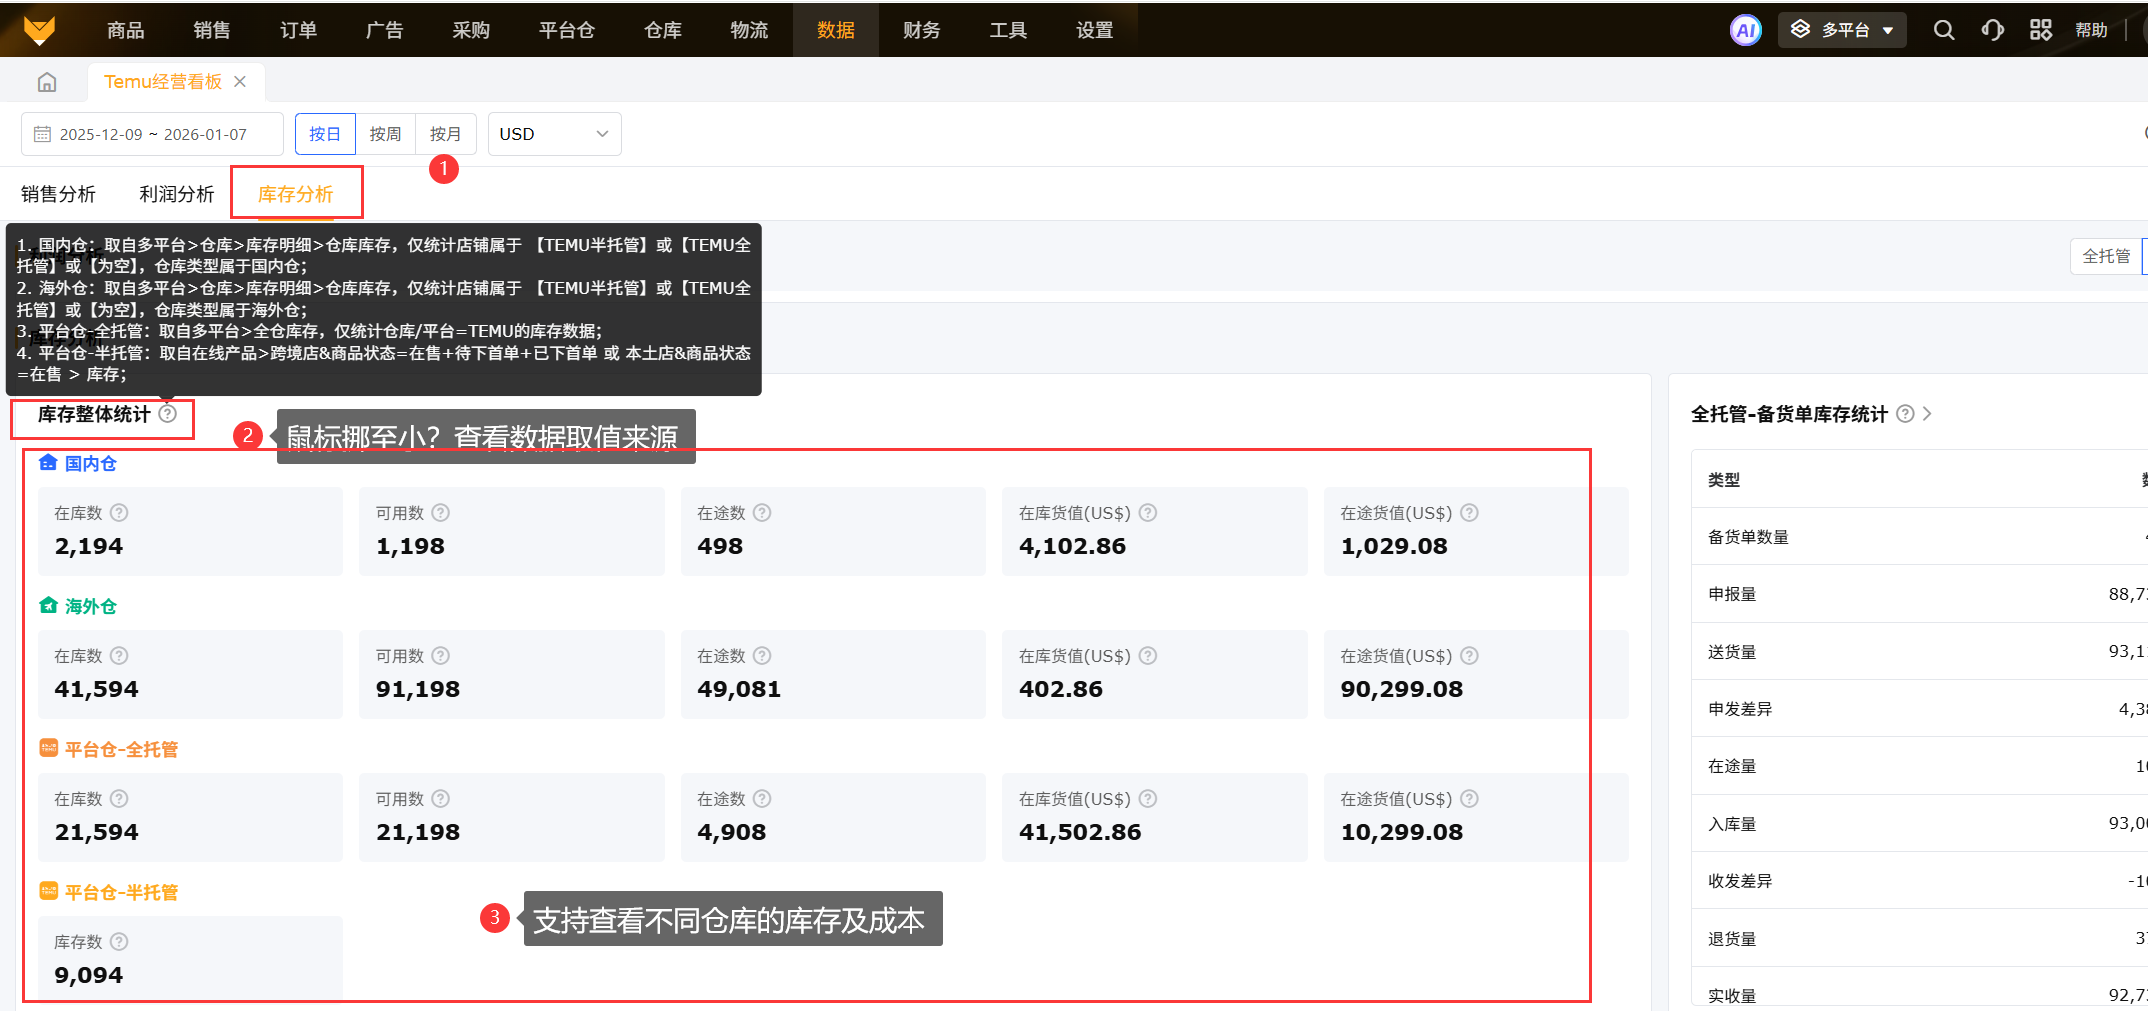Image resolution: width=2148 pixels, height=1011 pixels.
Task: Click 平台仓-半托管 库存数 help icon
Action: [119, 941]
